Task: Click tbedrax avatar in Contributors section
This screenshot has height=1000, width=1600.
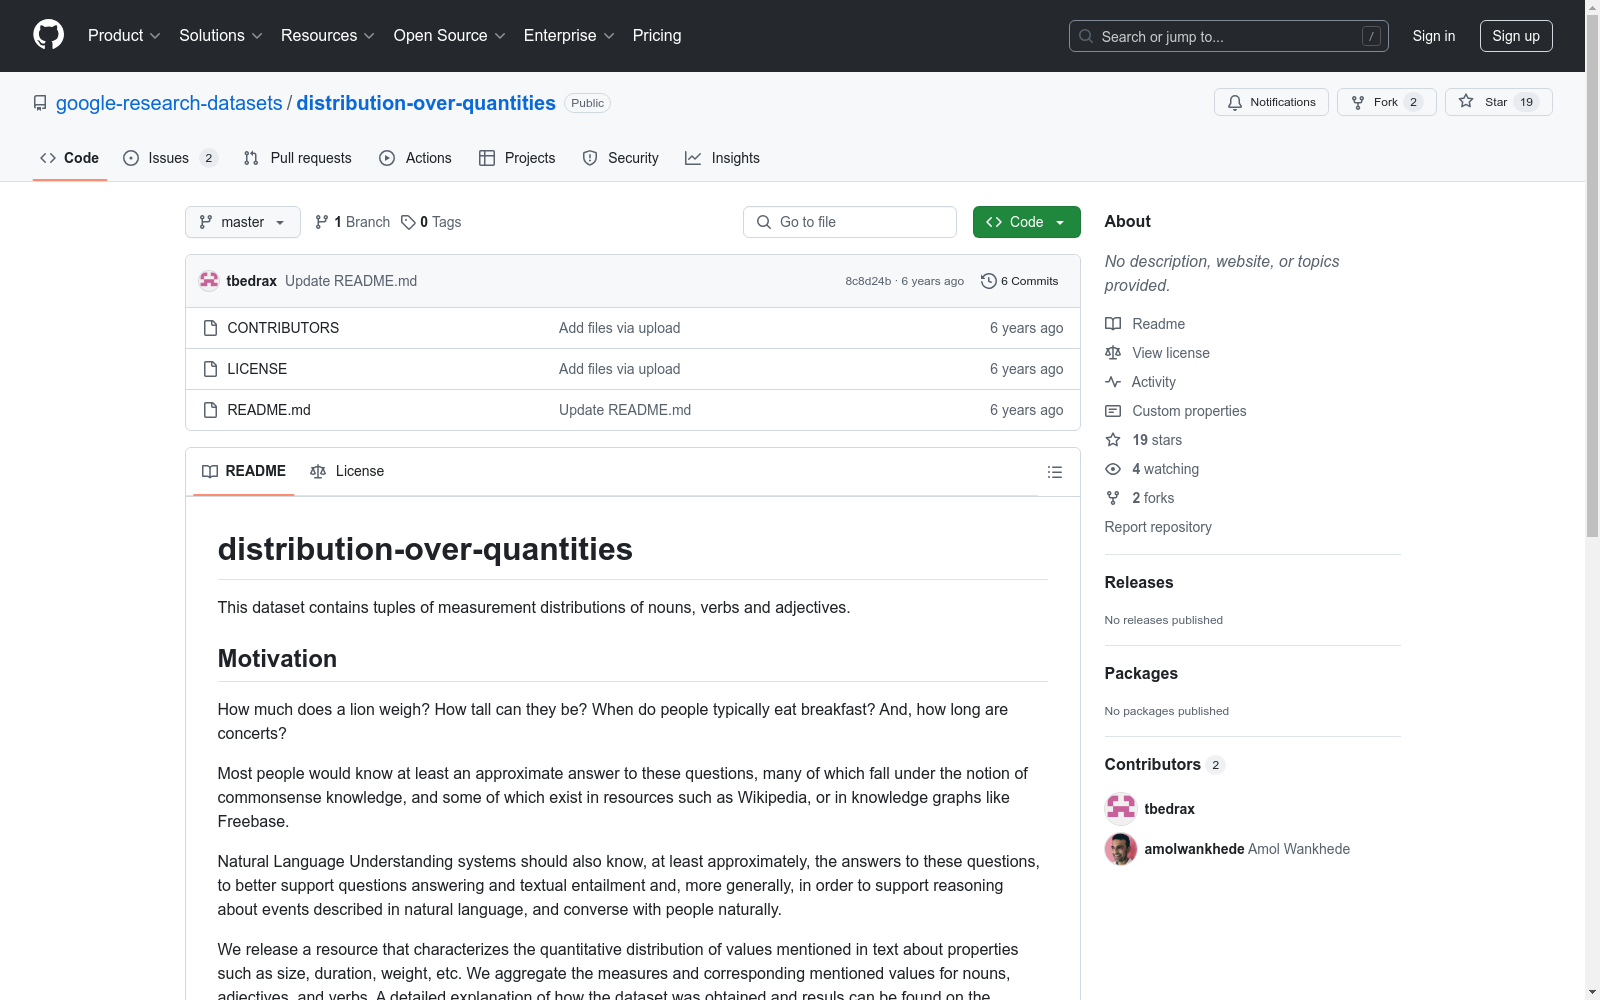Action: click(x=1121, y=809)
